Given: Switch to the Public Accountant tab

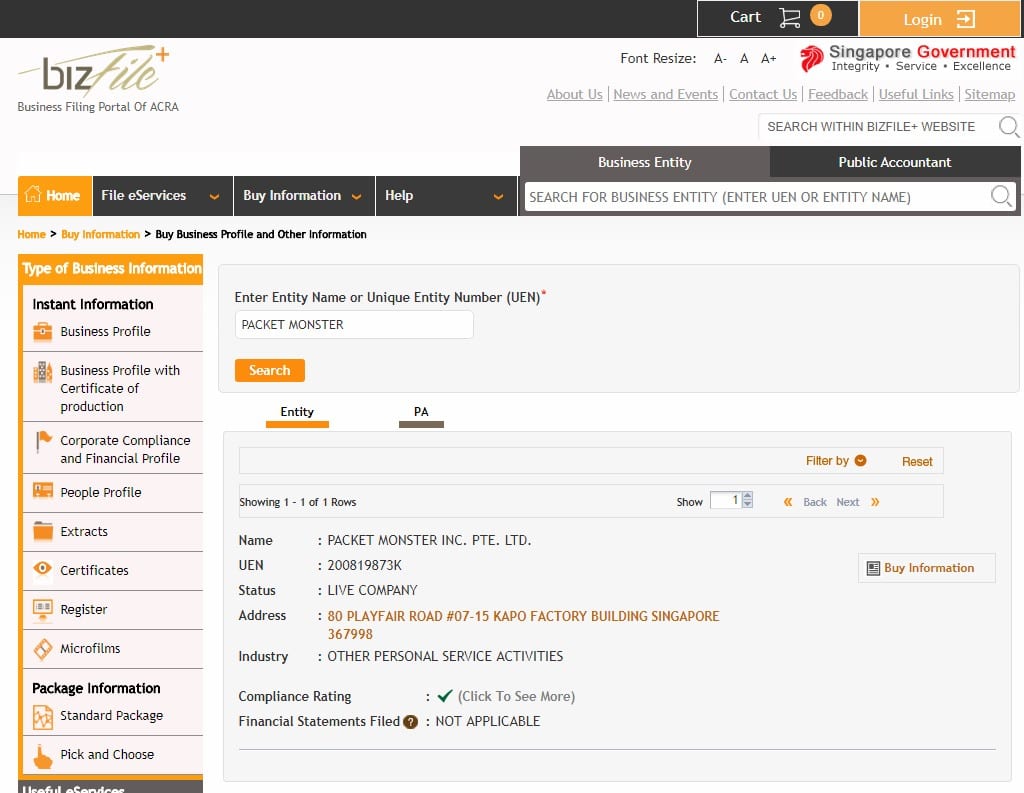Looking at the screenshot, I should pos(894,162).
